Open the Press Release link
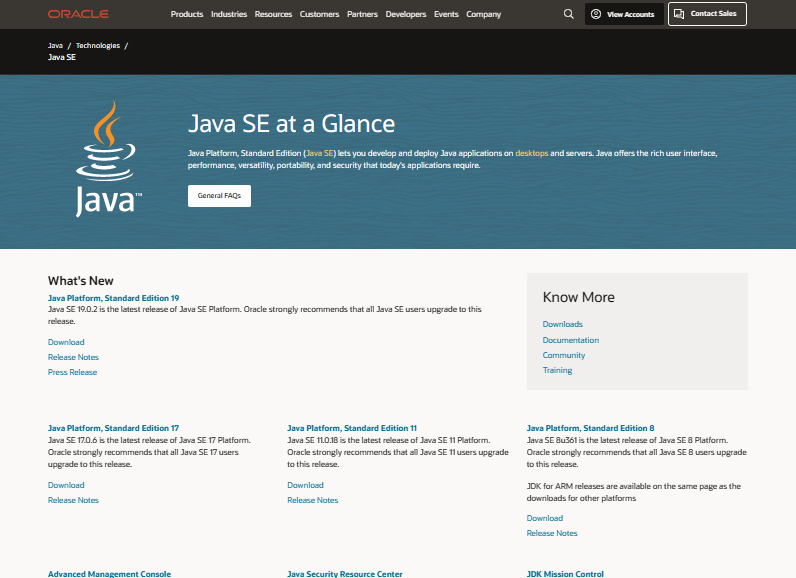Image resolution: width=796 pixels, height=578 pixels. (x=72, y=372)
